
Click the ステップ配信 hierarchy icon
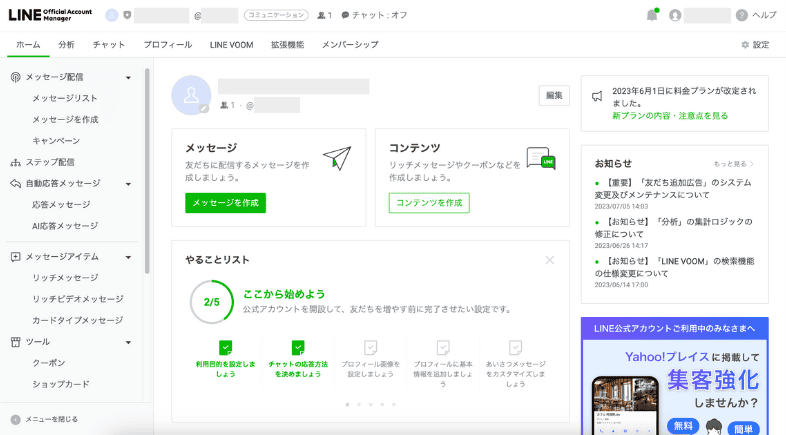tap(16, 162)
